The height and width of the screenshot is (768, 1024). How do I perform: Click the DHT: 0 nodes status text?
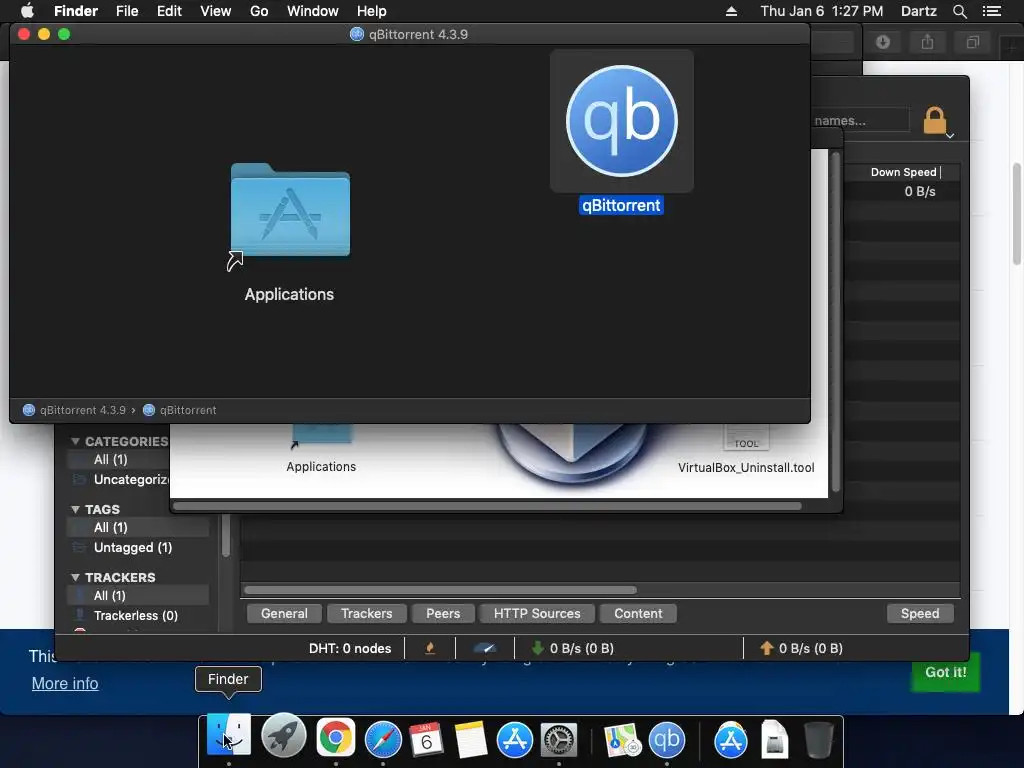350,648
